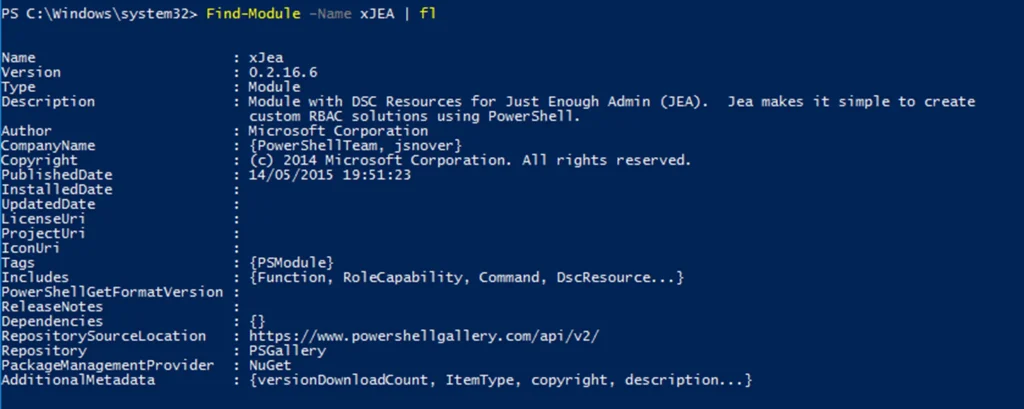Click the version number 0.2.16.6
The image size is (1024, 409).
(x=282, y=73)
